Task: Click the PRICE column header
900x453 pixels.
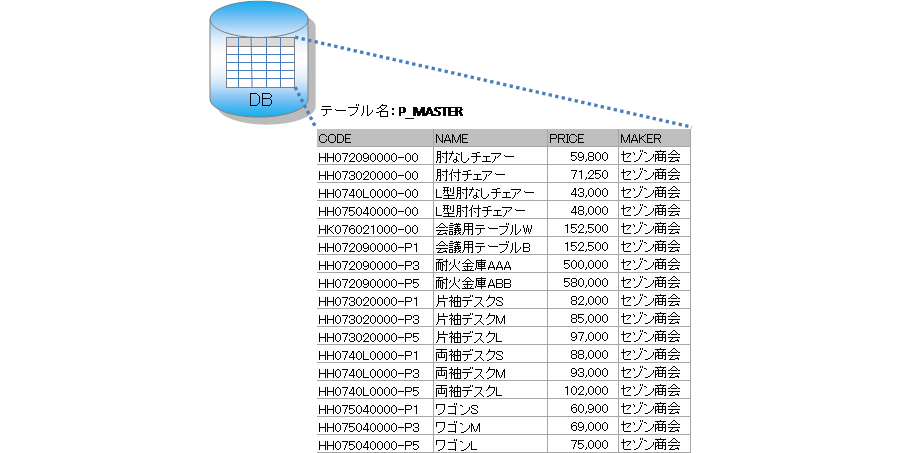Action: click(579, 138)
